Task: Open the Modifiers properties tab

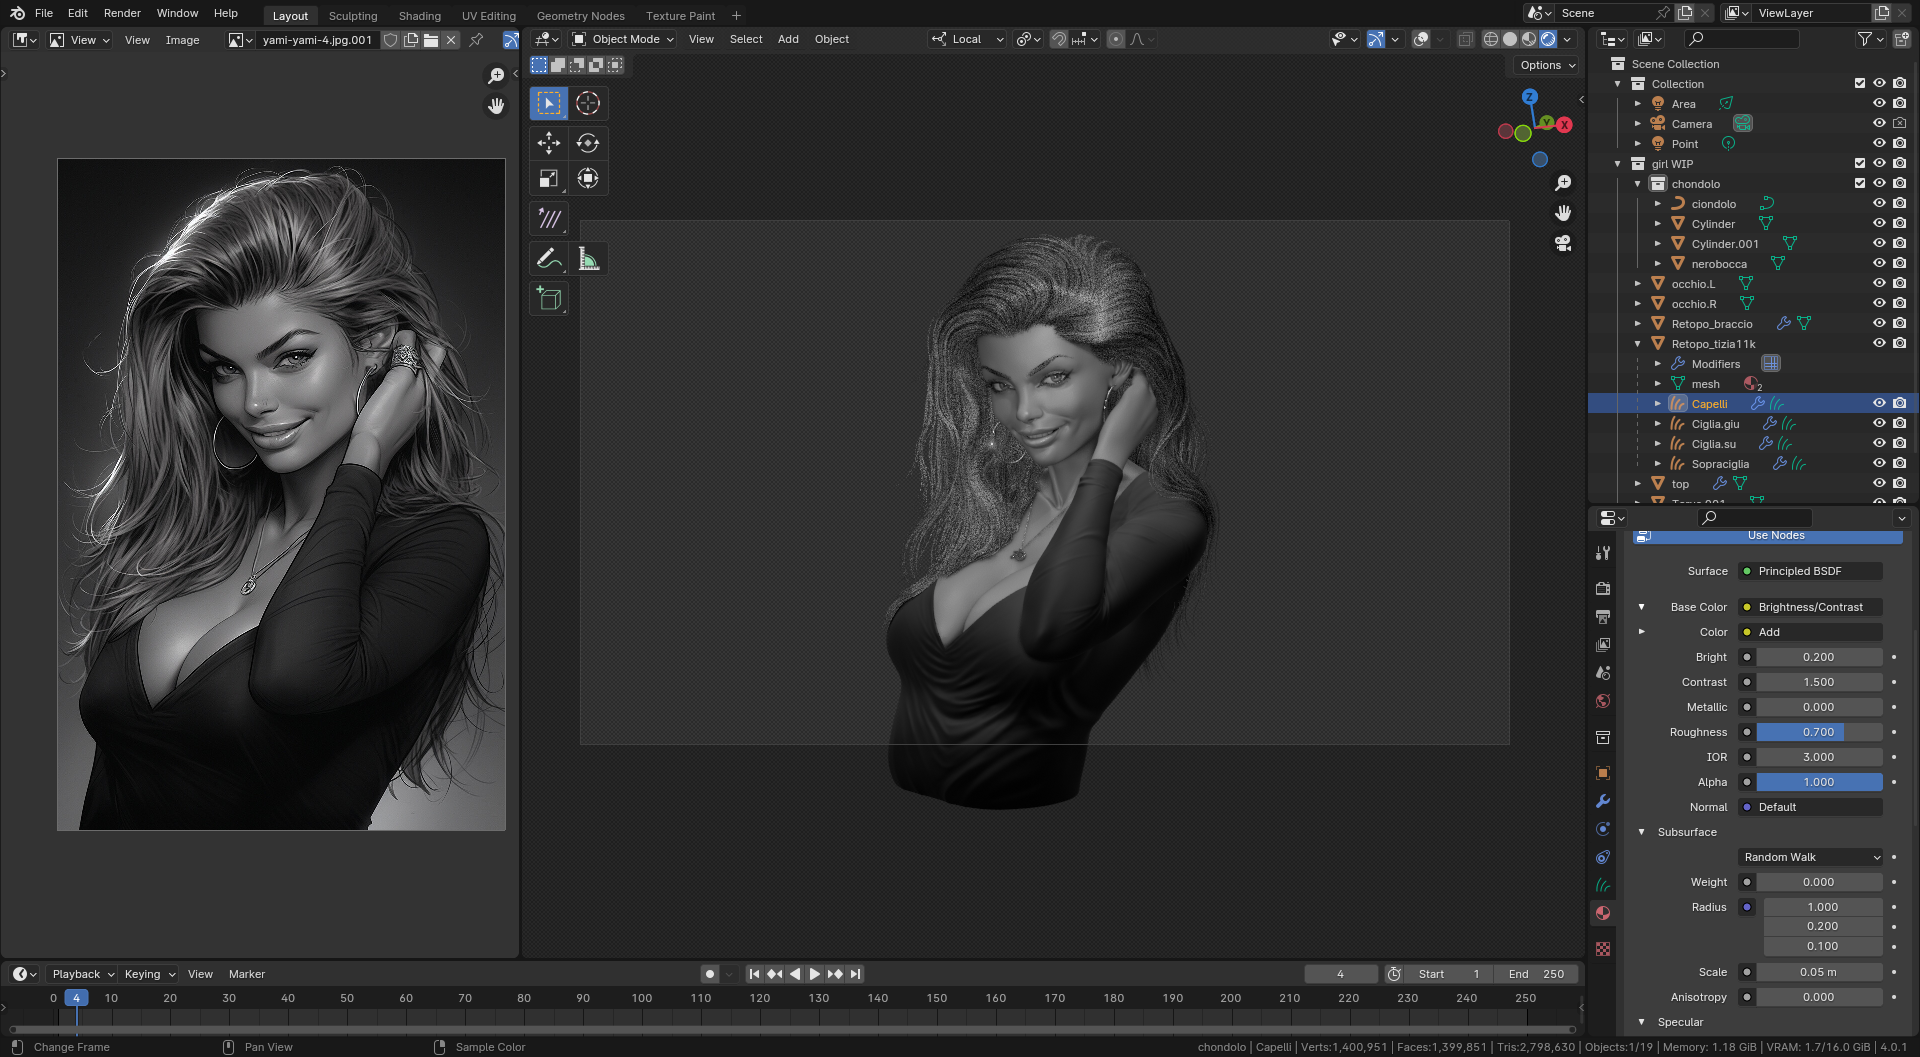Action: 1603,801
